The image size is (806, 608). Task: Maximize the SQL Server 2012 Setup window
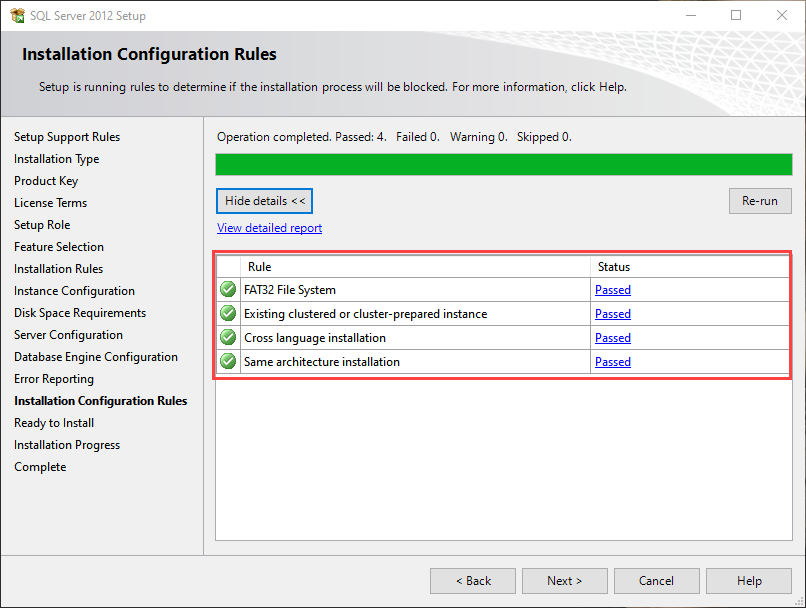pyautogui.click(x=736, y=16)
